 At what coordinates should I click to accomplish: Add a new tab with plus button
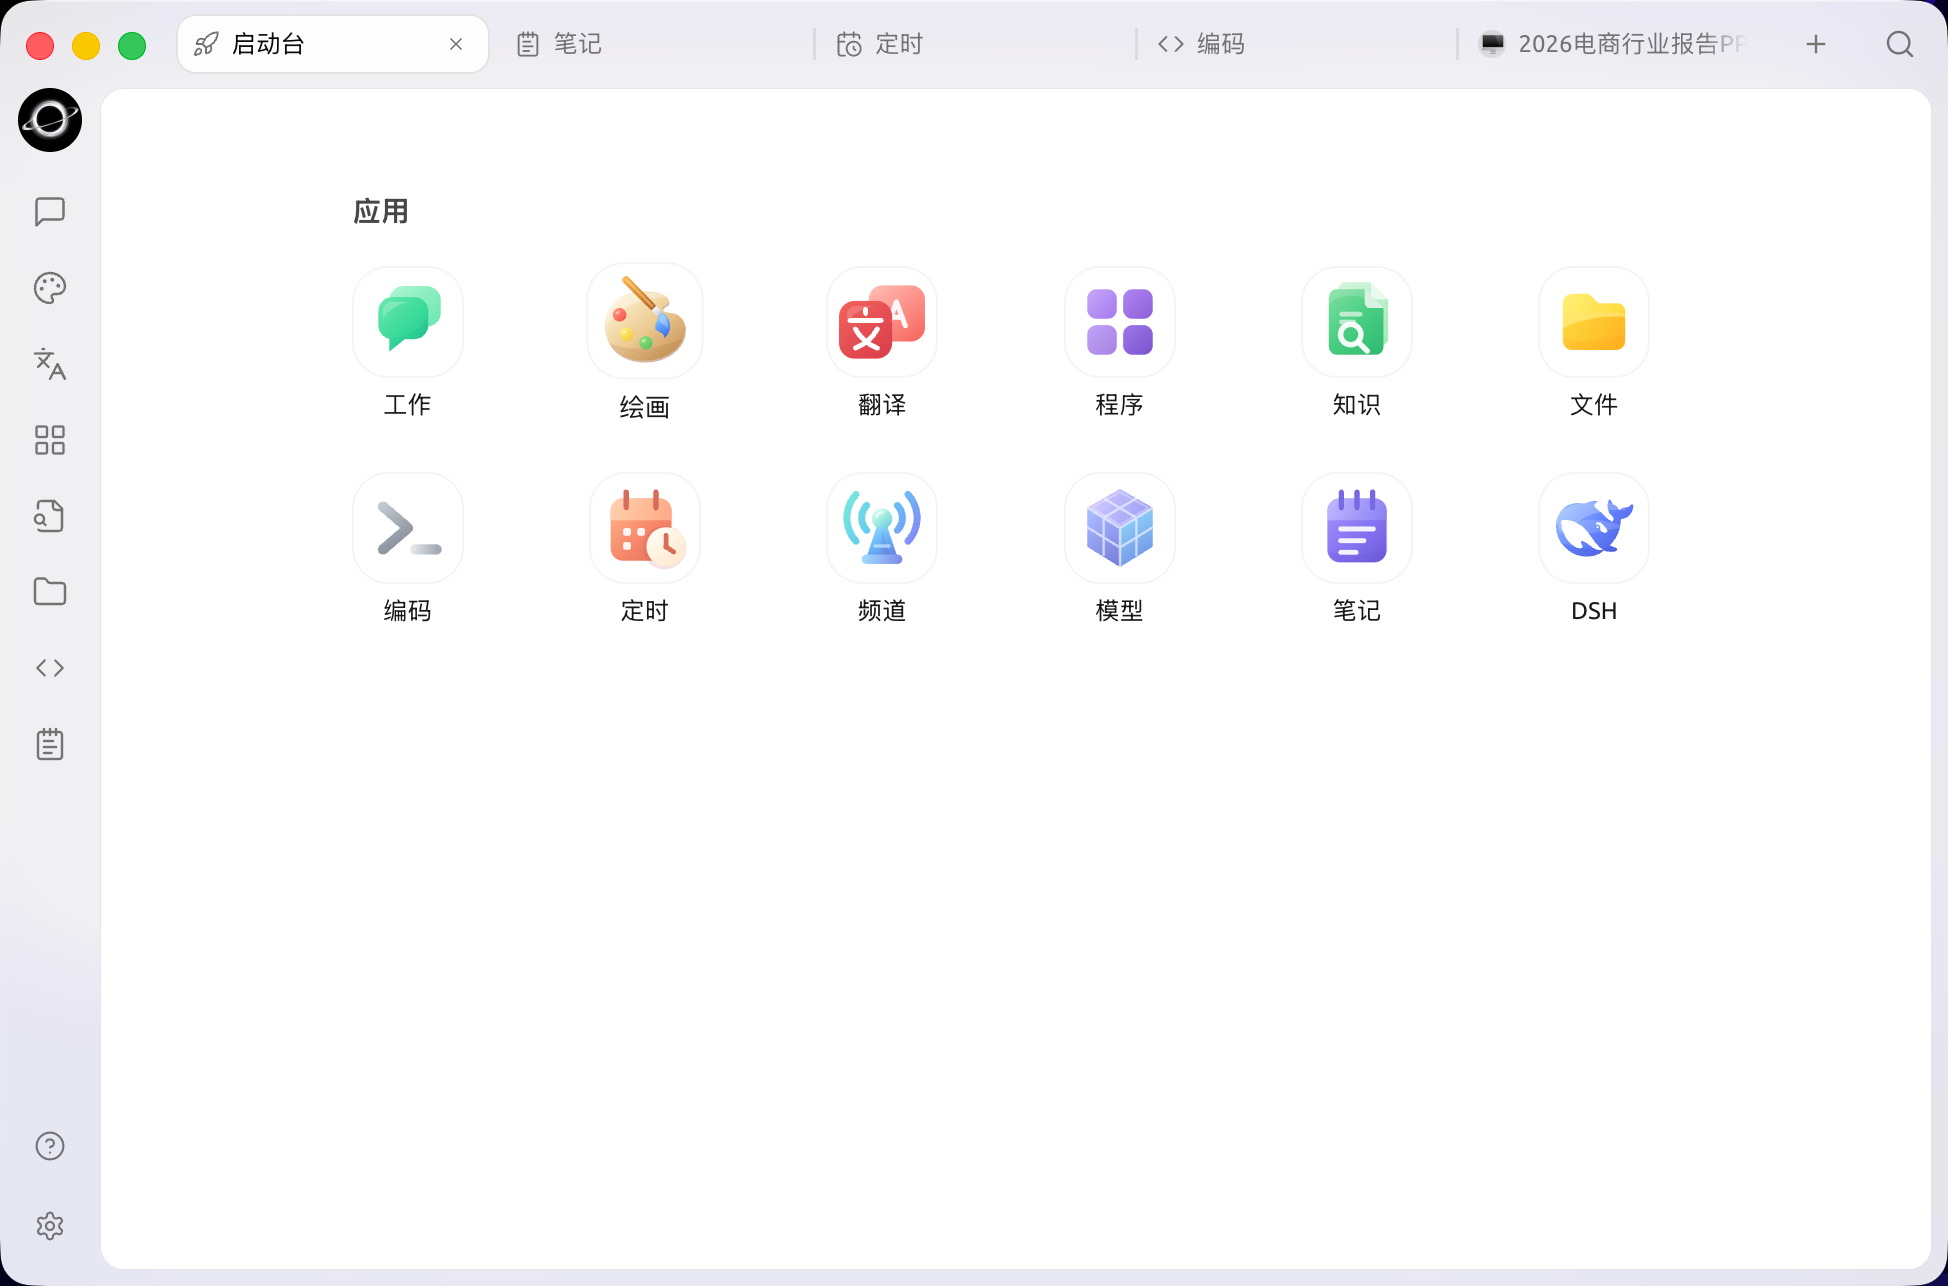tap(1816, 44)
